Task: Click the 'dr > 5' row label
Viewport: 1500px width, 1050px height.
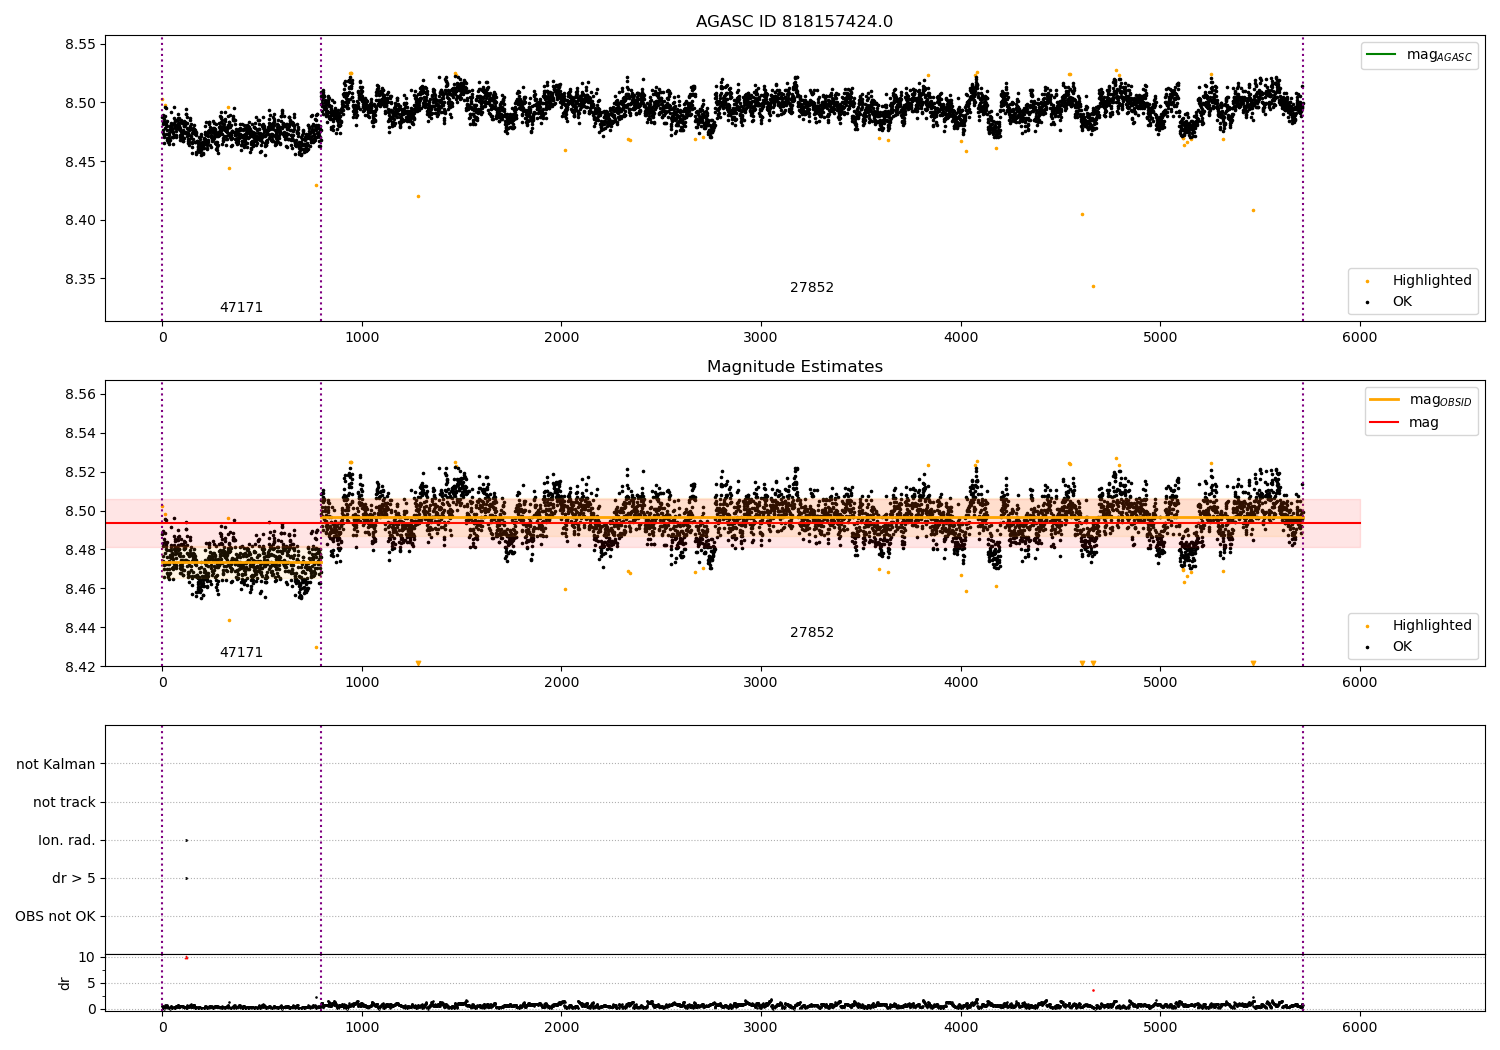Action: click(74, 879)
